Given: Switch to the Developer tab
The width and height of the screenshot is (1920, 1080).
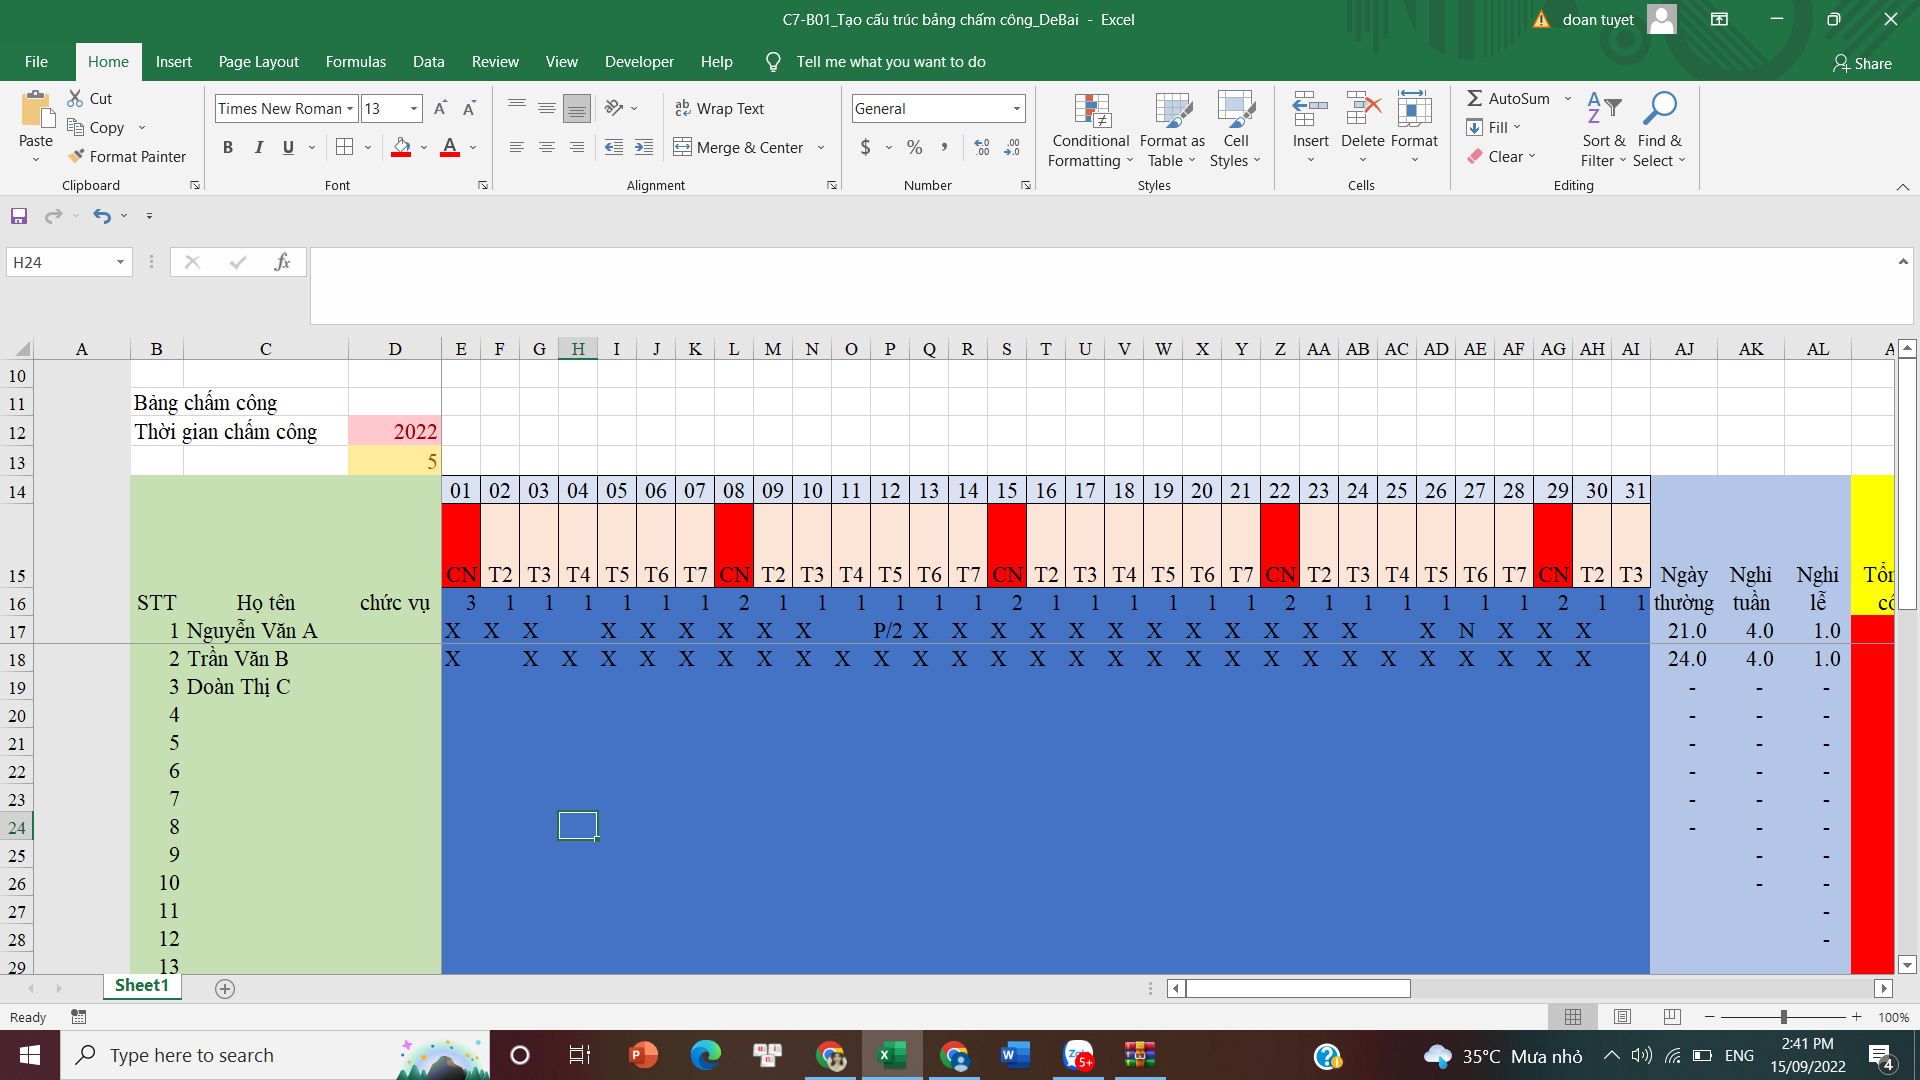Looking at the screenshot, I should [x=639, y=62].
